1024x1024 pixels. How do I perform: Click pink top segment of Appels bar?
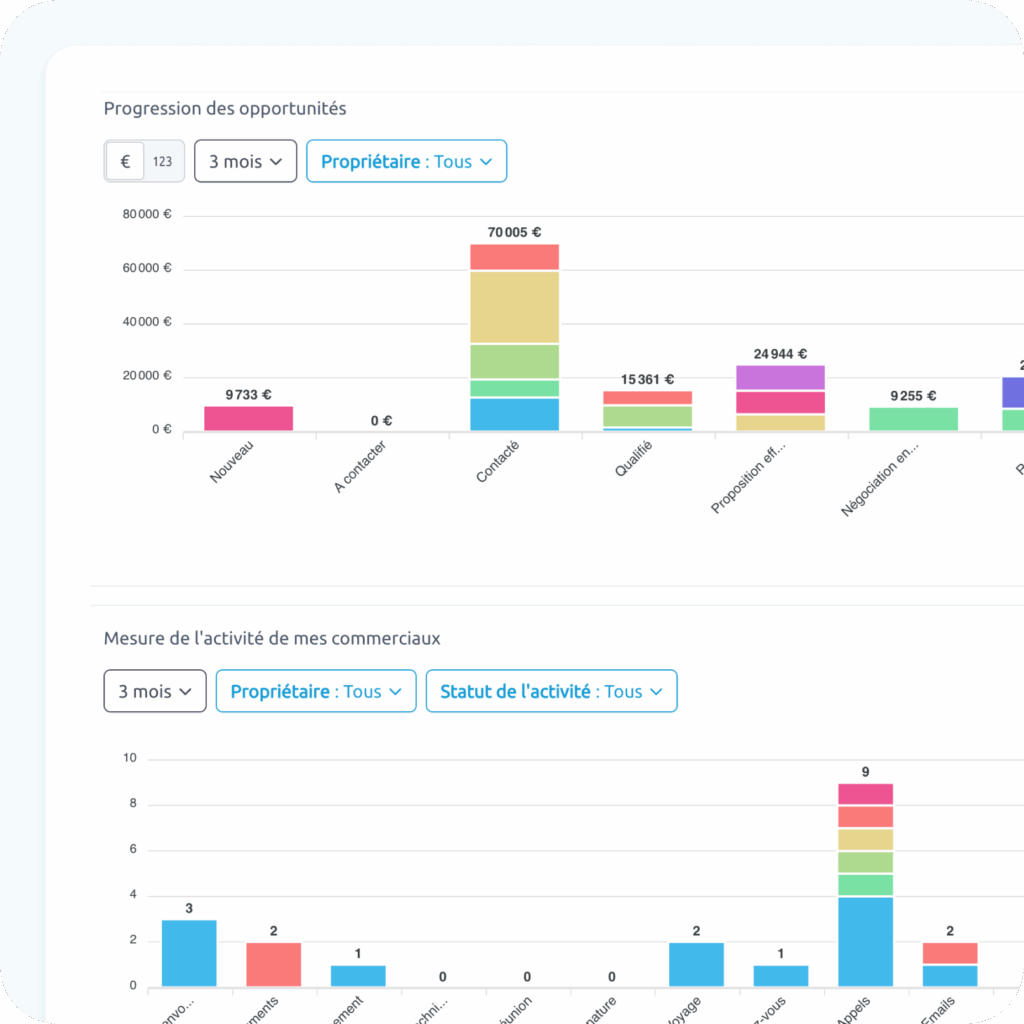coord(865,794)
